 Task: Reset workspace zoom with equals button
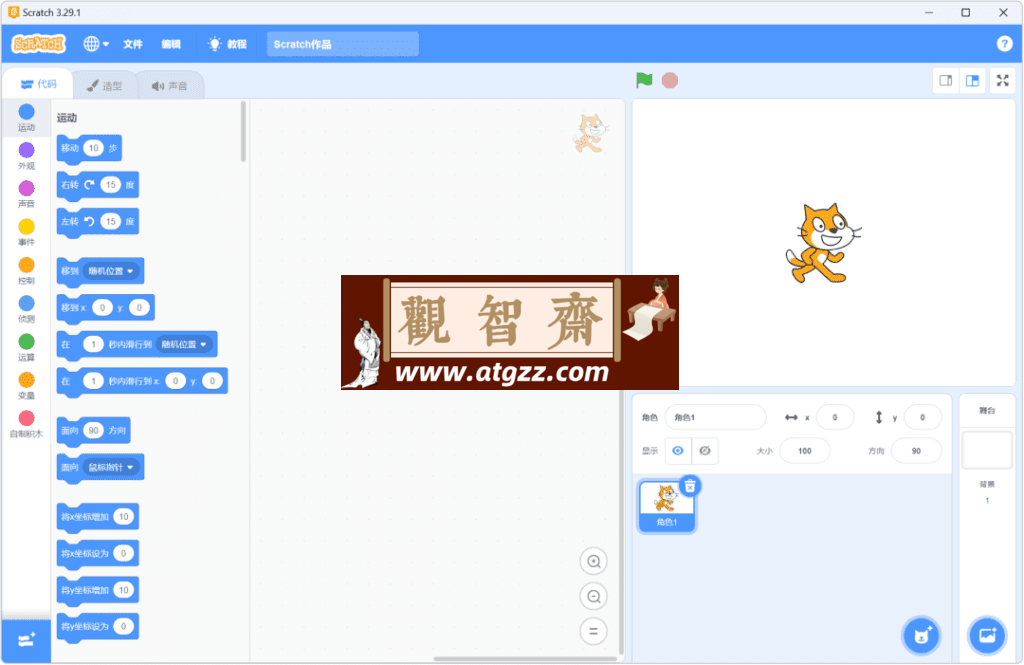coord(594,632)
